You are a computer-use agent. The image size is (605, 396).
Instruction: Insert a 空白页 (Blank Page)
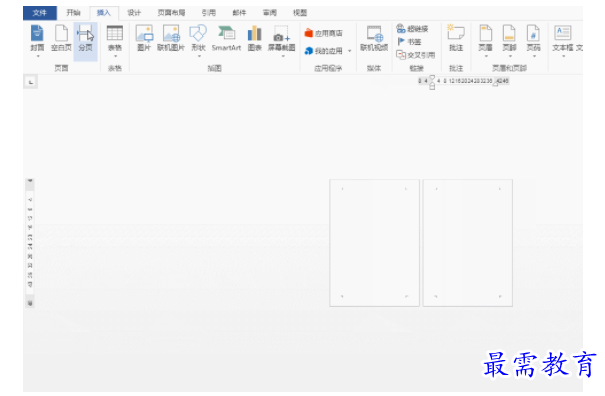coord(61,38)
